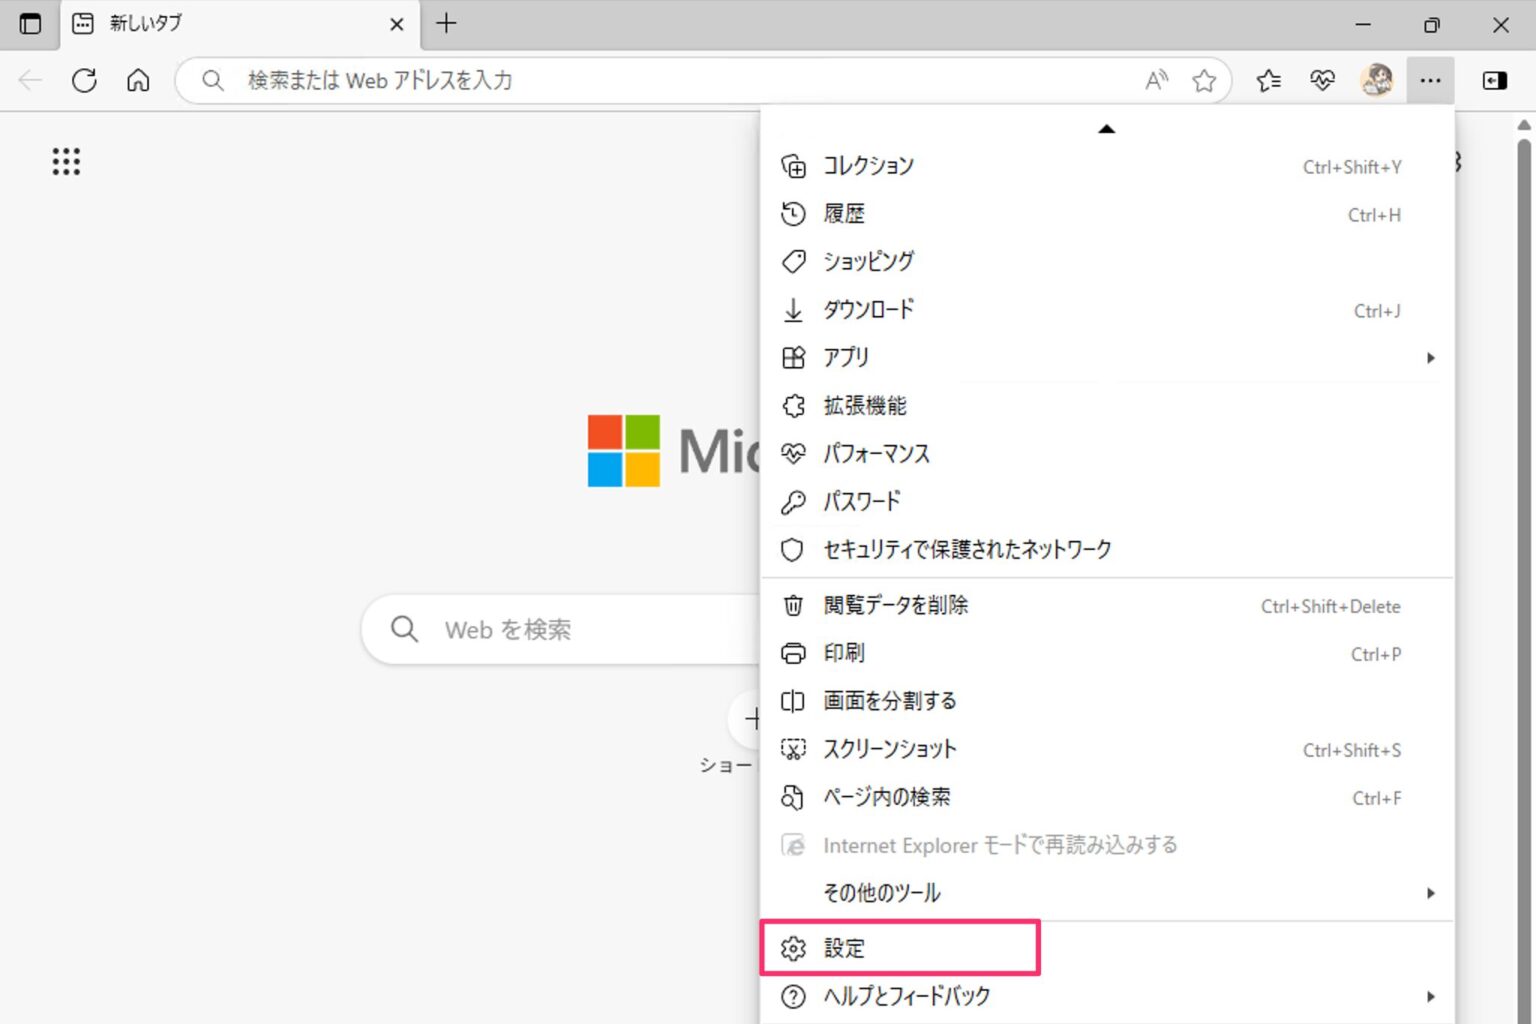Open 閲覧データを削除 dialog

(x=896, y=605)
